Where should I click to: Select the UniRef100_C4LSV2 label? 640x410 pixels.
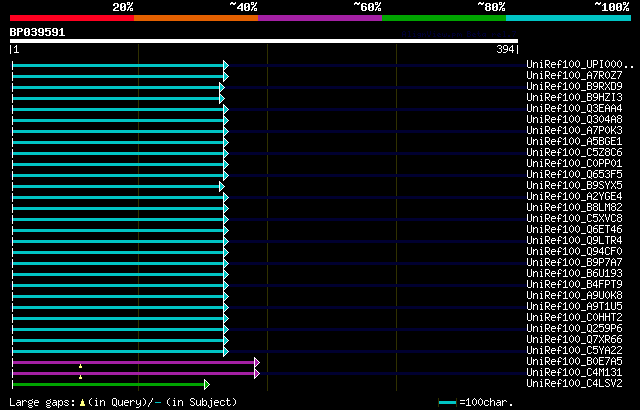pos(574,384)
